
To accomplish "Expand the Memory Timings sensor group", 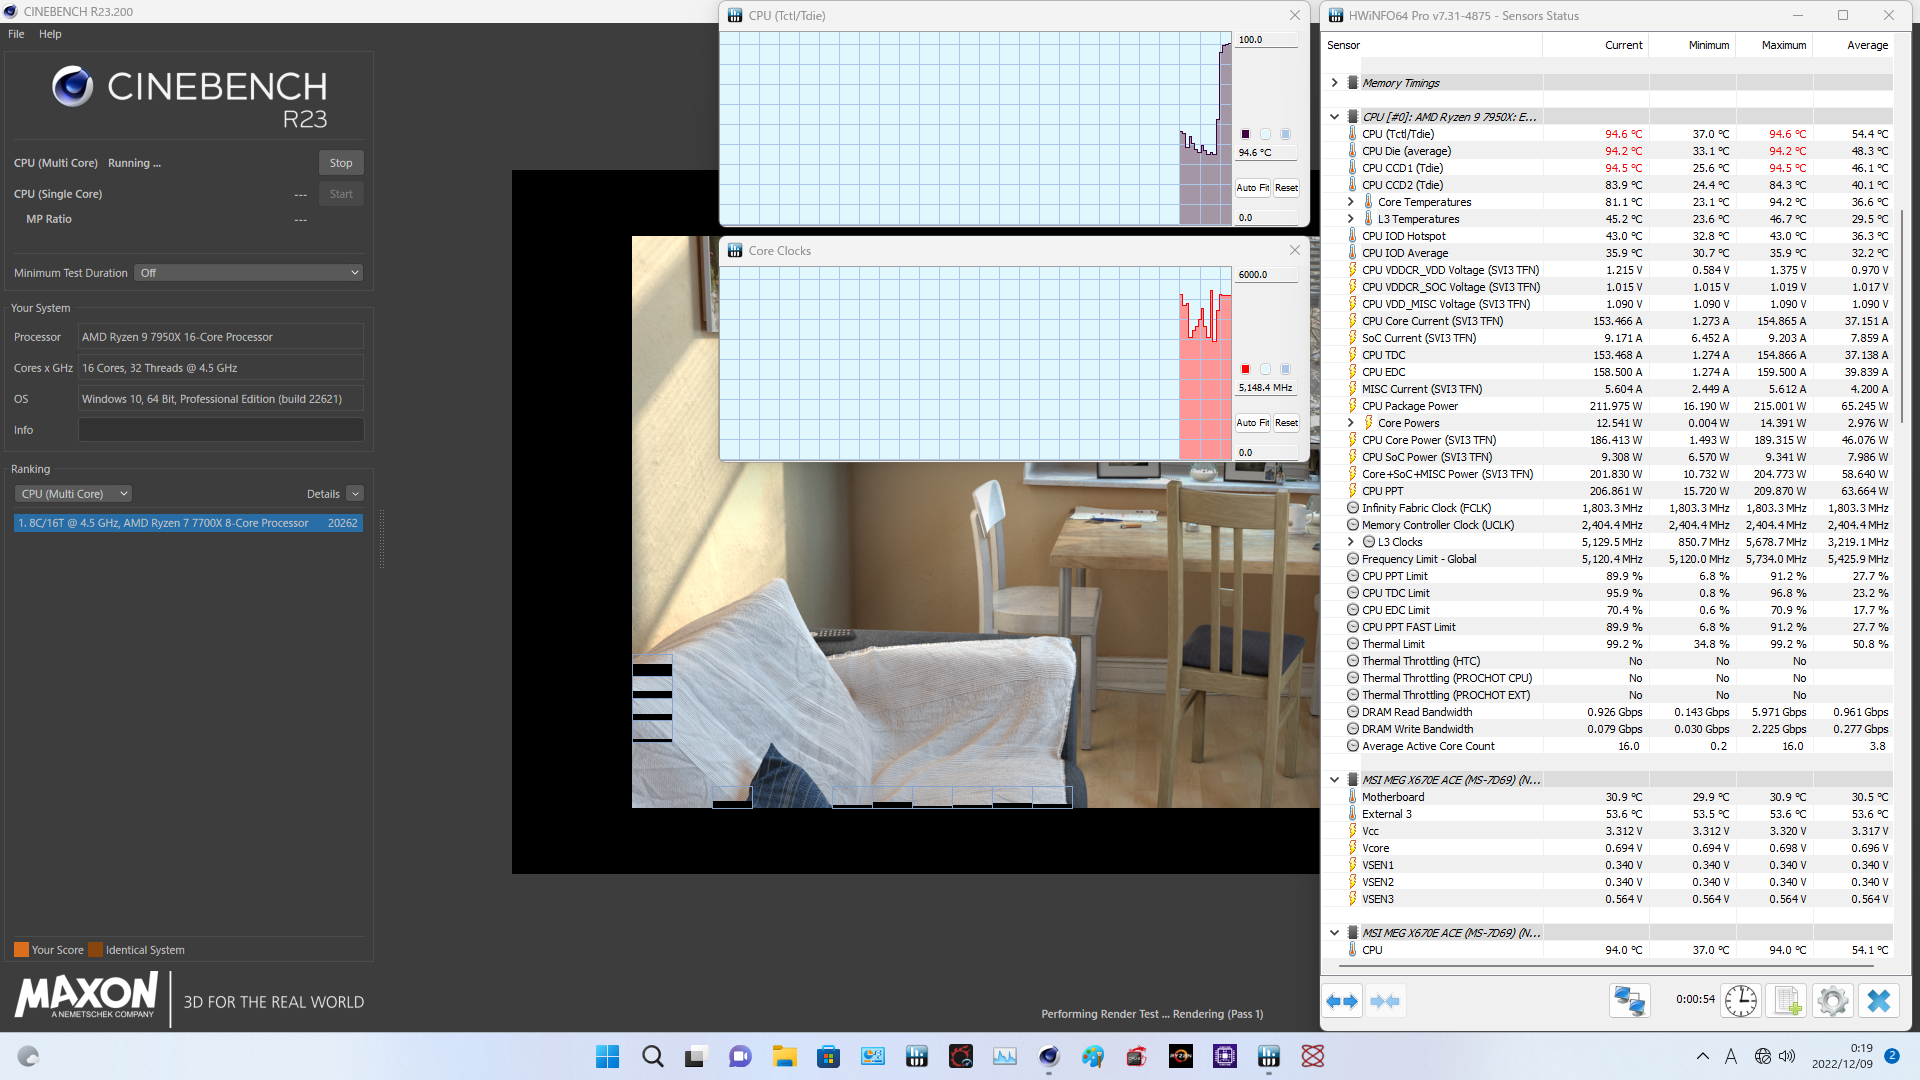I will (1334, 83).
